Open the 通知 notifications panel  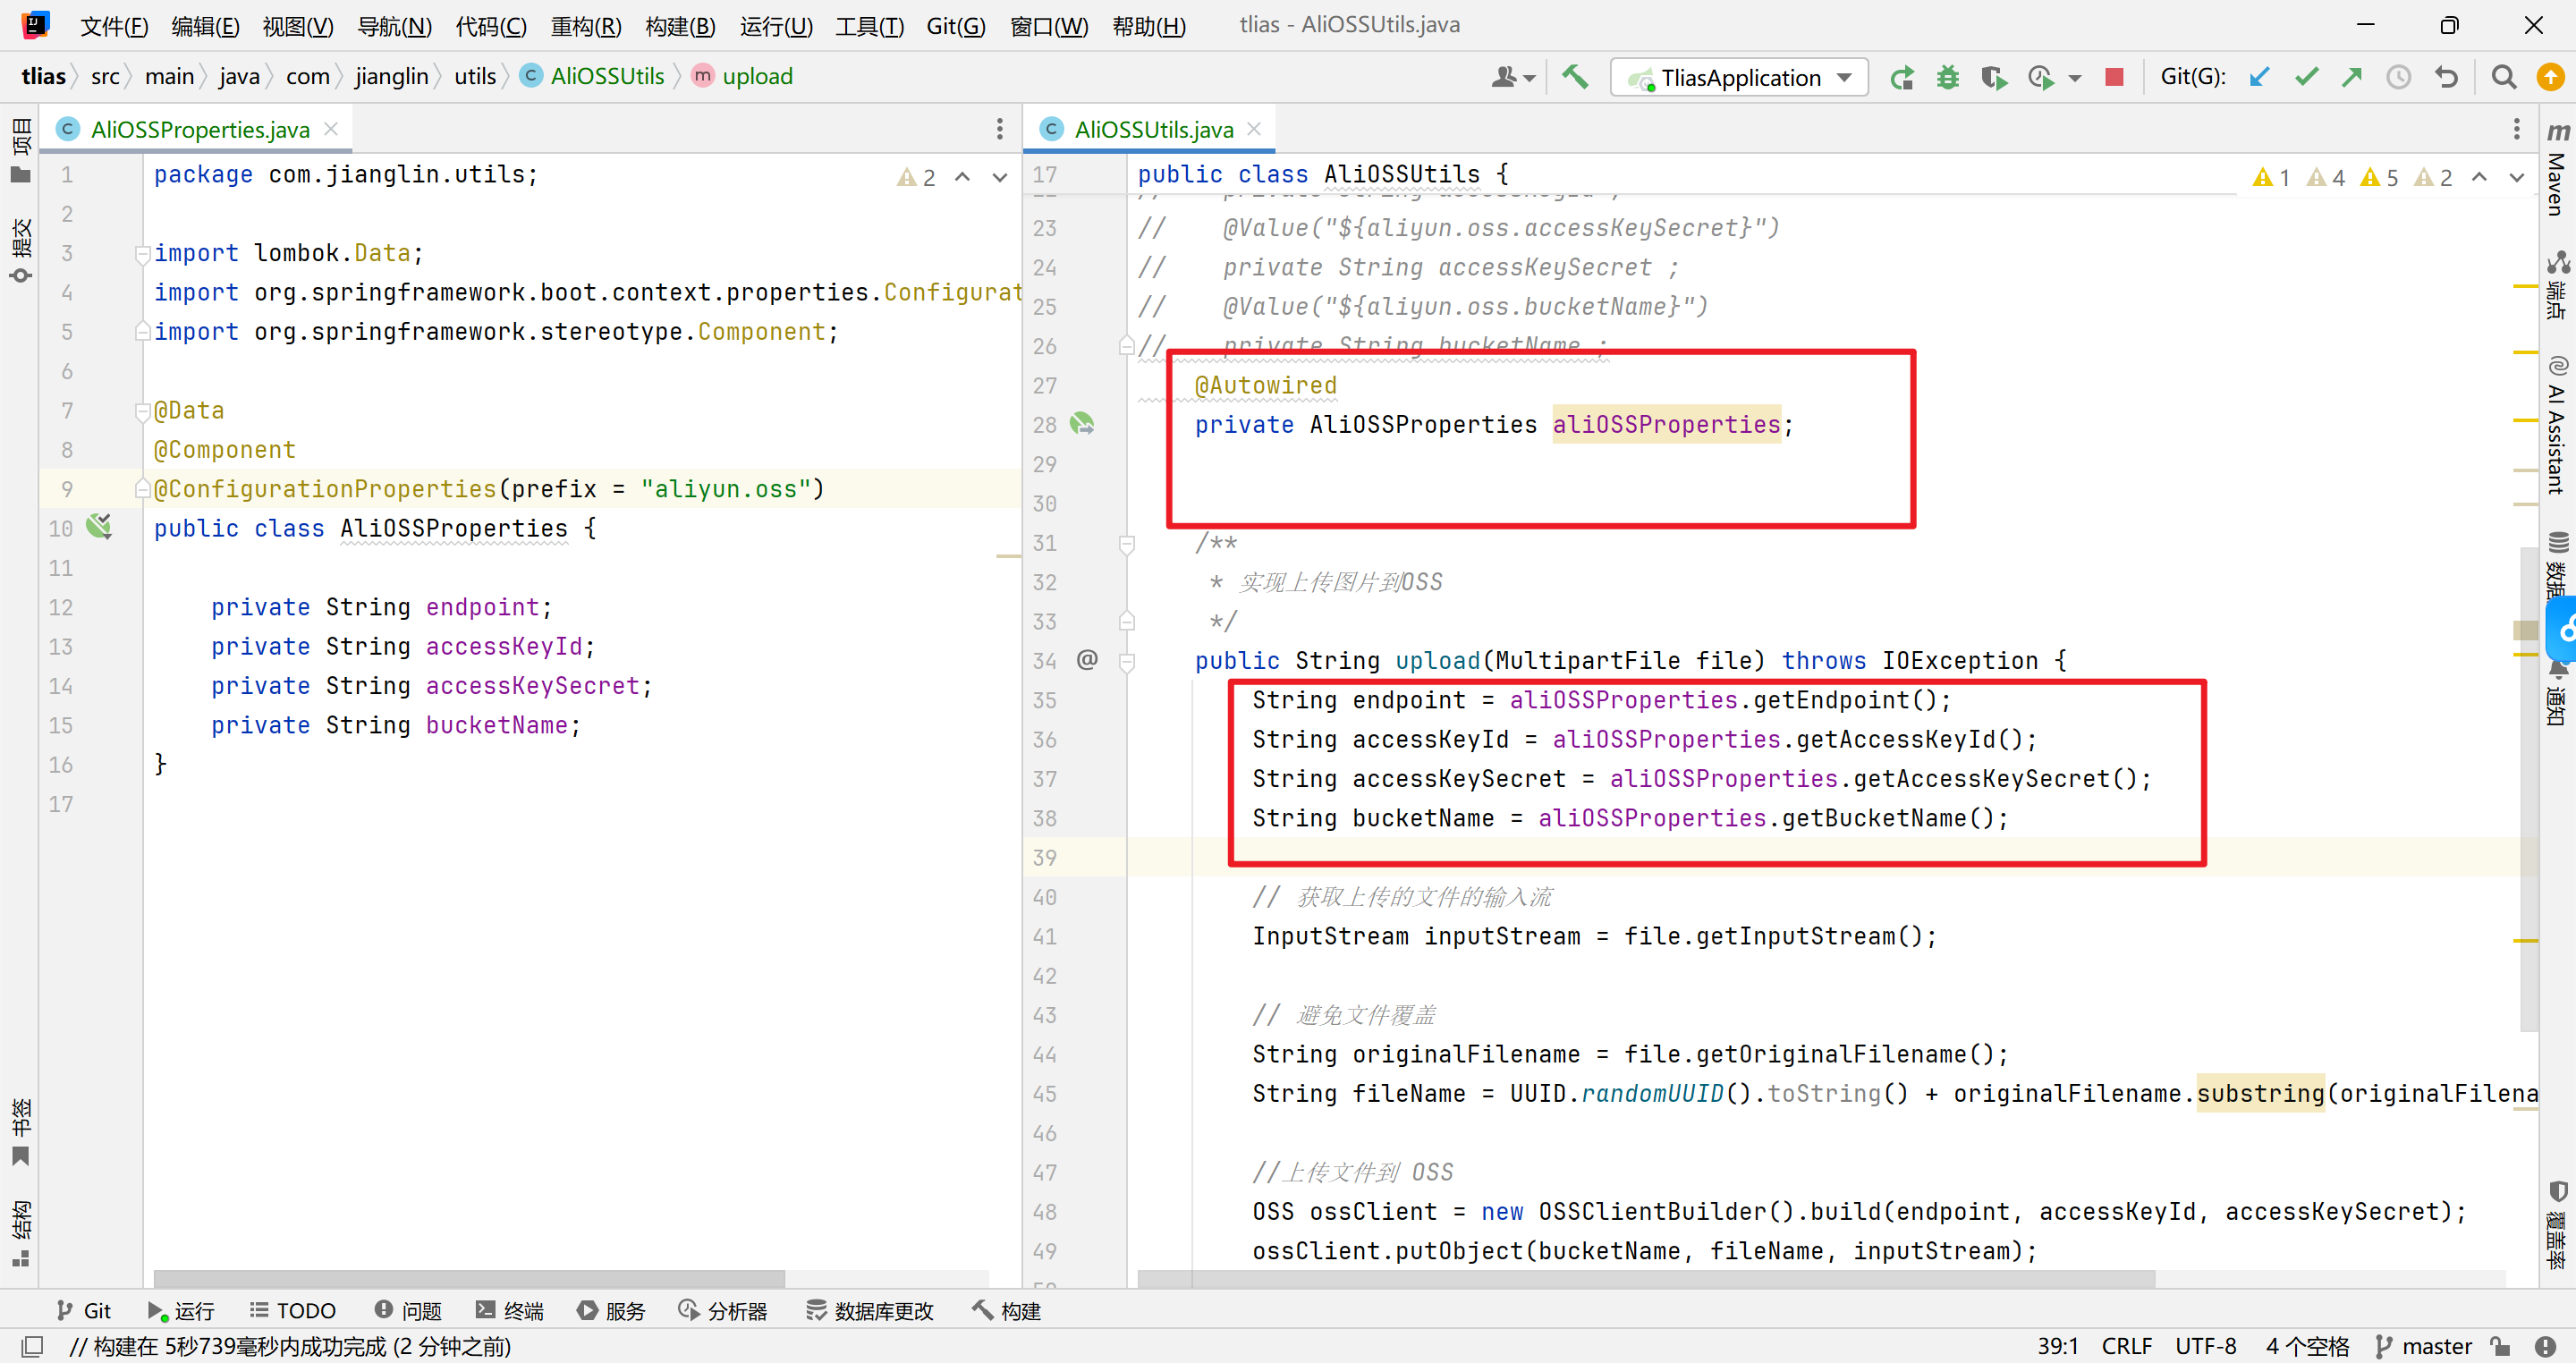[2557, 695]
